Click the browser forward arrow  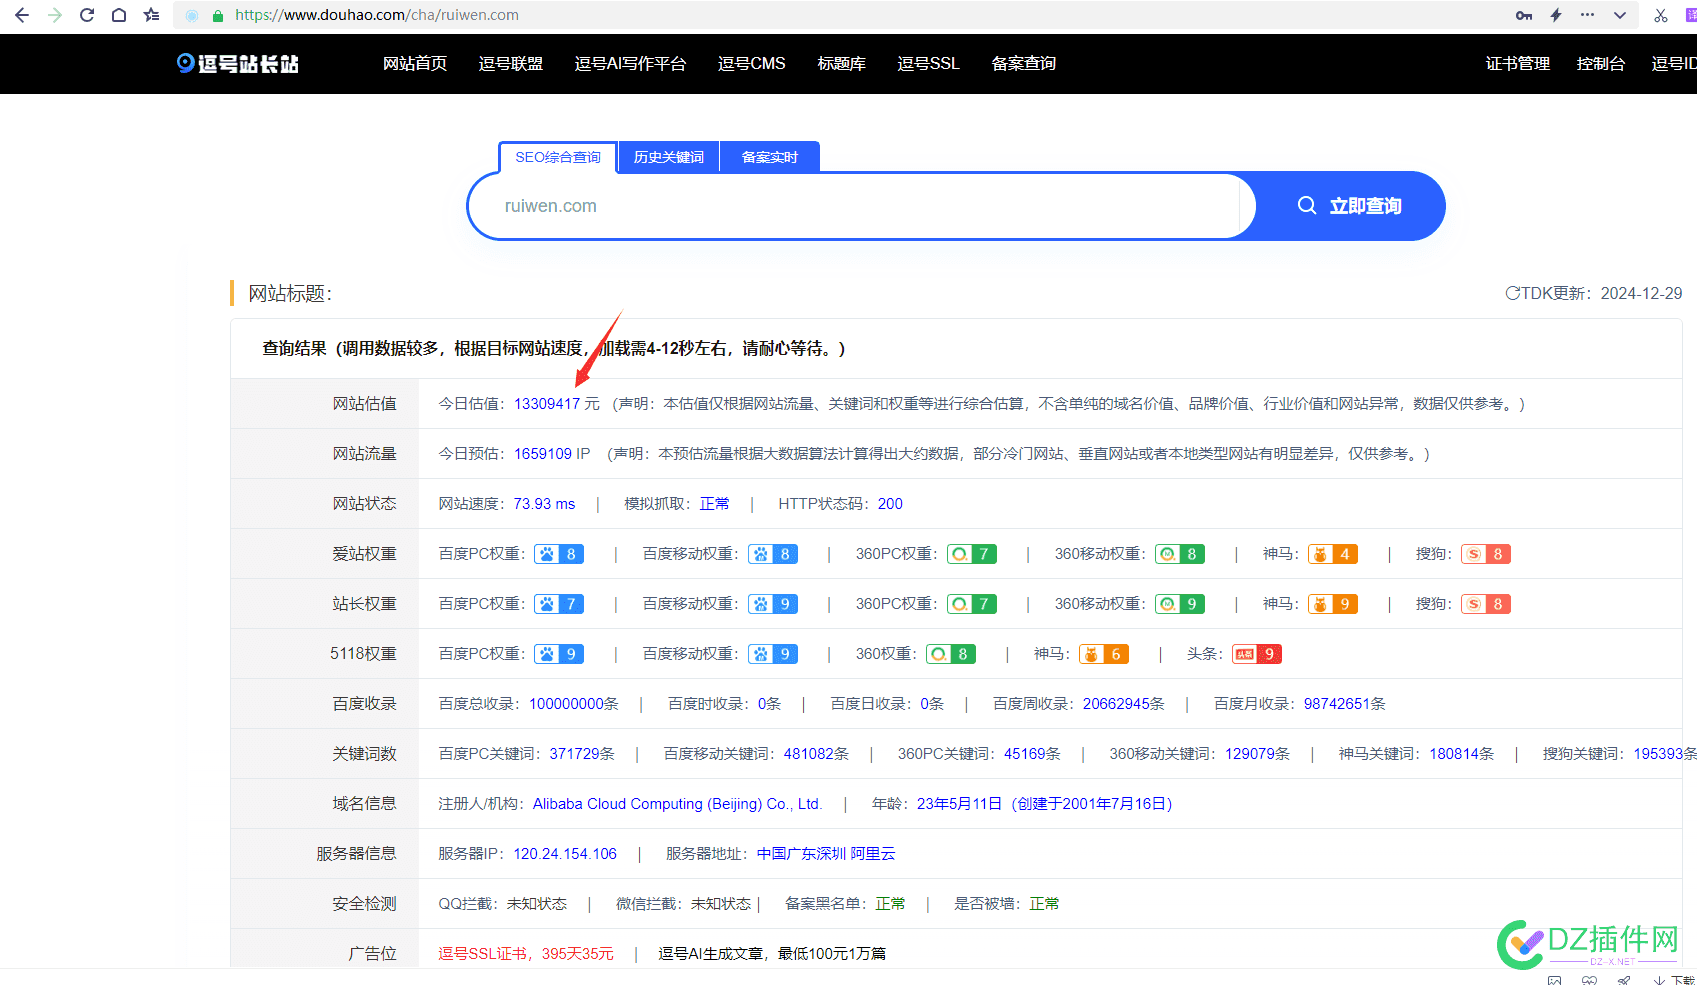tap(55, 15)
